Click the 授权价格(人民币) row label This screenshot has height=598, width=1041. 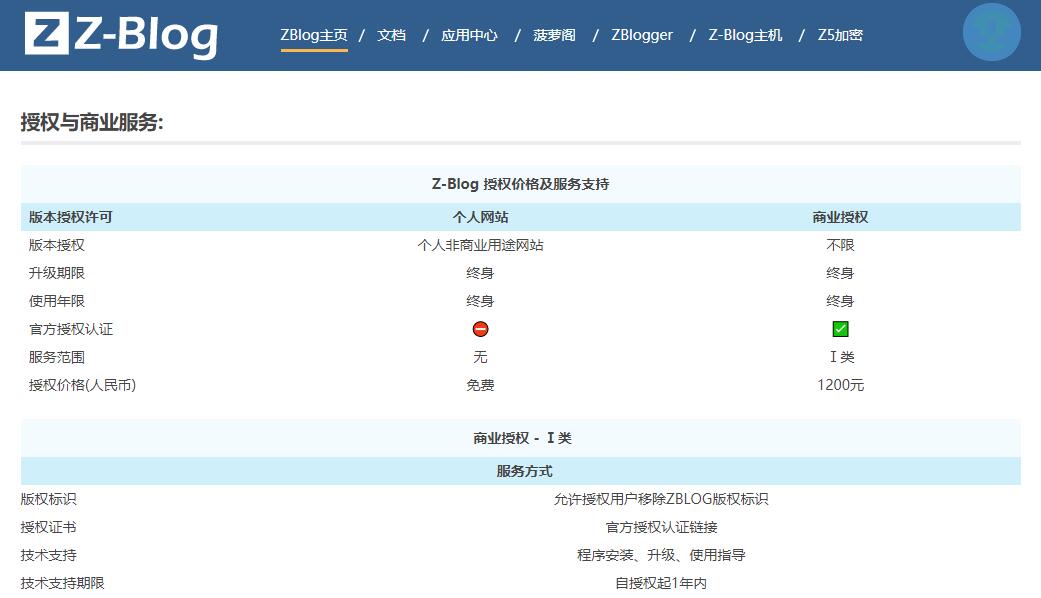pos(82,385)
